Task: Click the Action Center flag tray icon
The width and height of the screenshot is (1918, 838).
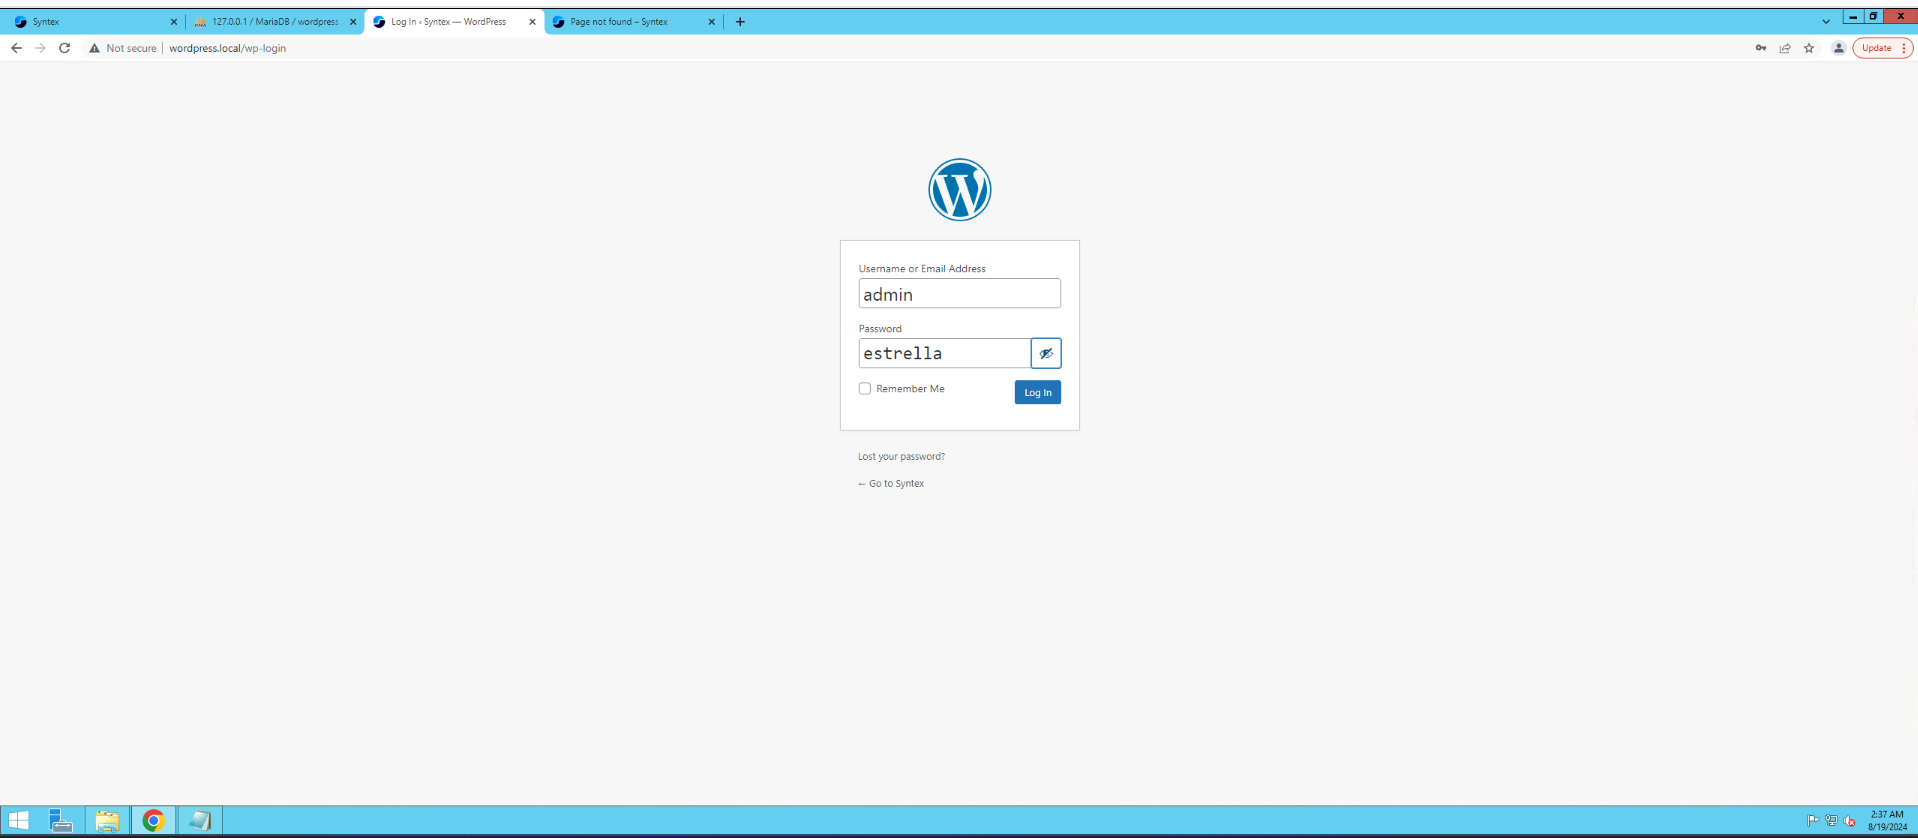Action: (x=1813, y=821)
